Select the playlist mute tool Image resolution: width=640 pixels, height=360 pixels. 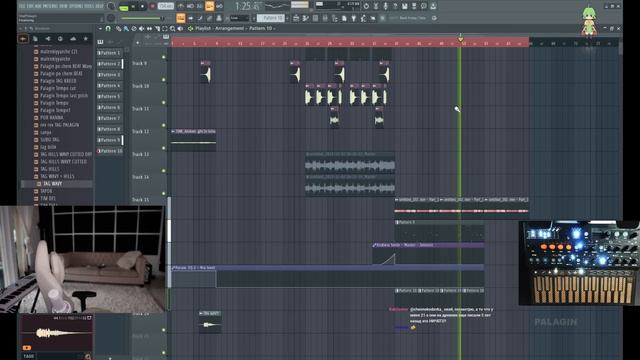[142, 29]
